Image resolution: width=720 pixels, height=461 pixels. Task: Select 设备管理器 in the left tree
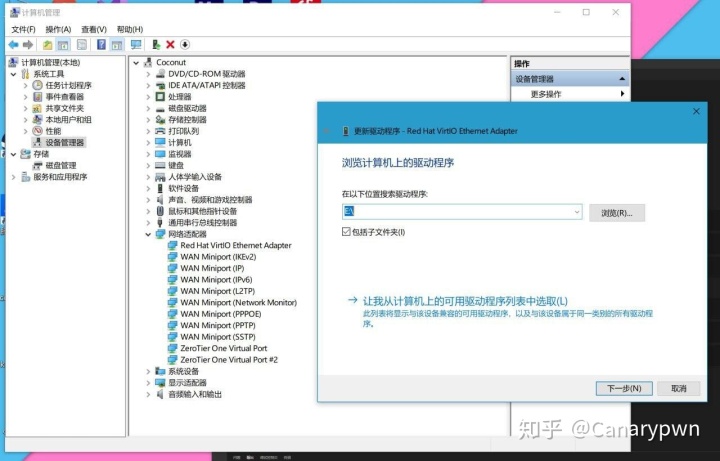[65, 143]
